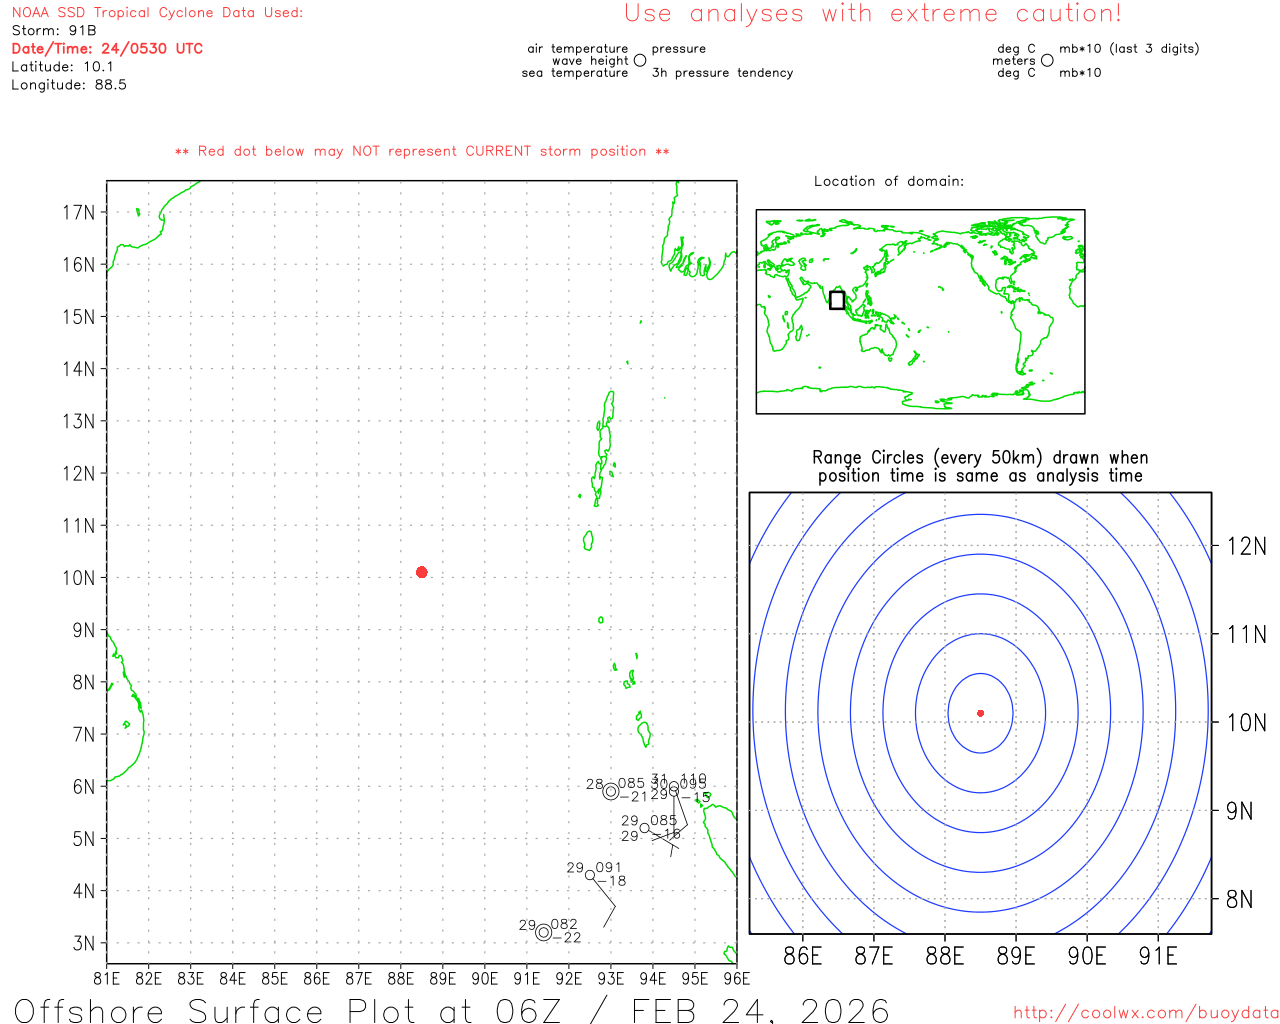Viewport: 1280px width, 1024px height.
Task: Click the 'NOAA SSD Tropical Cyclone Data Used:' heading
Action: click(157, 13)
